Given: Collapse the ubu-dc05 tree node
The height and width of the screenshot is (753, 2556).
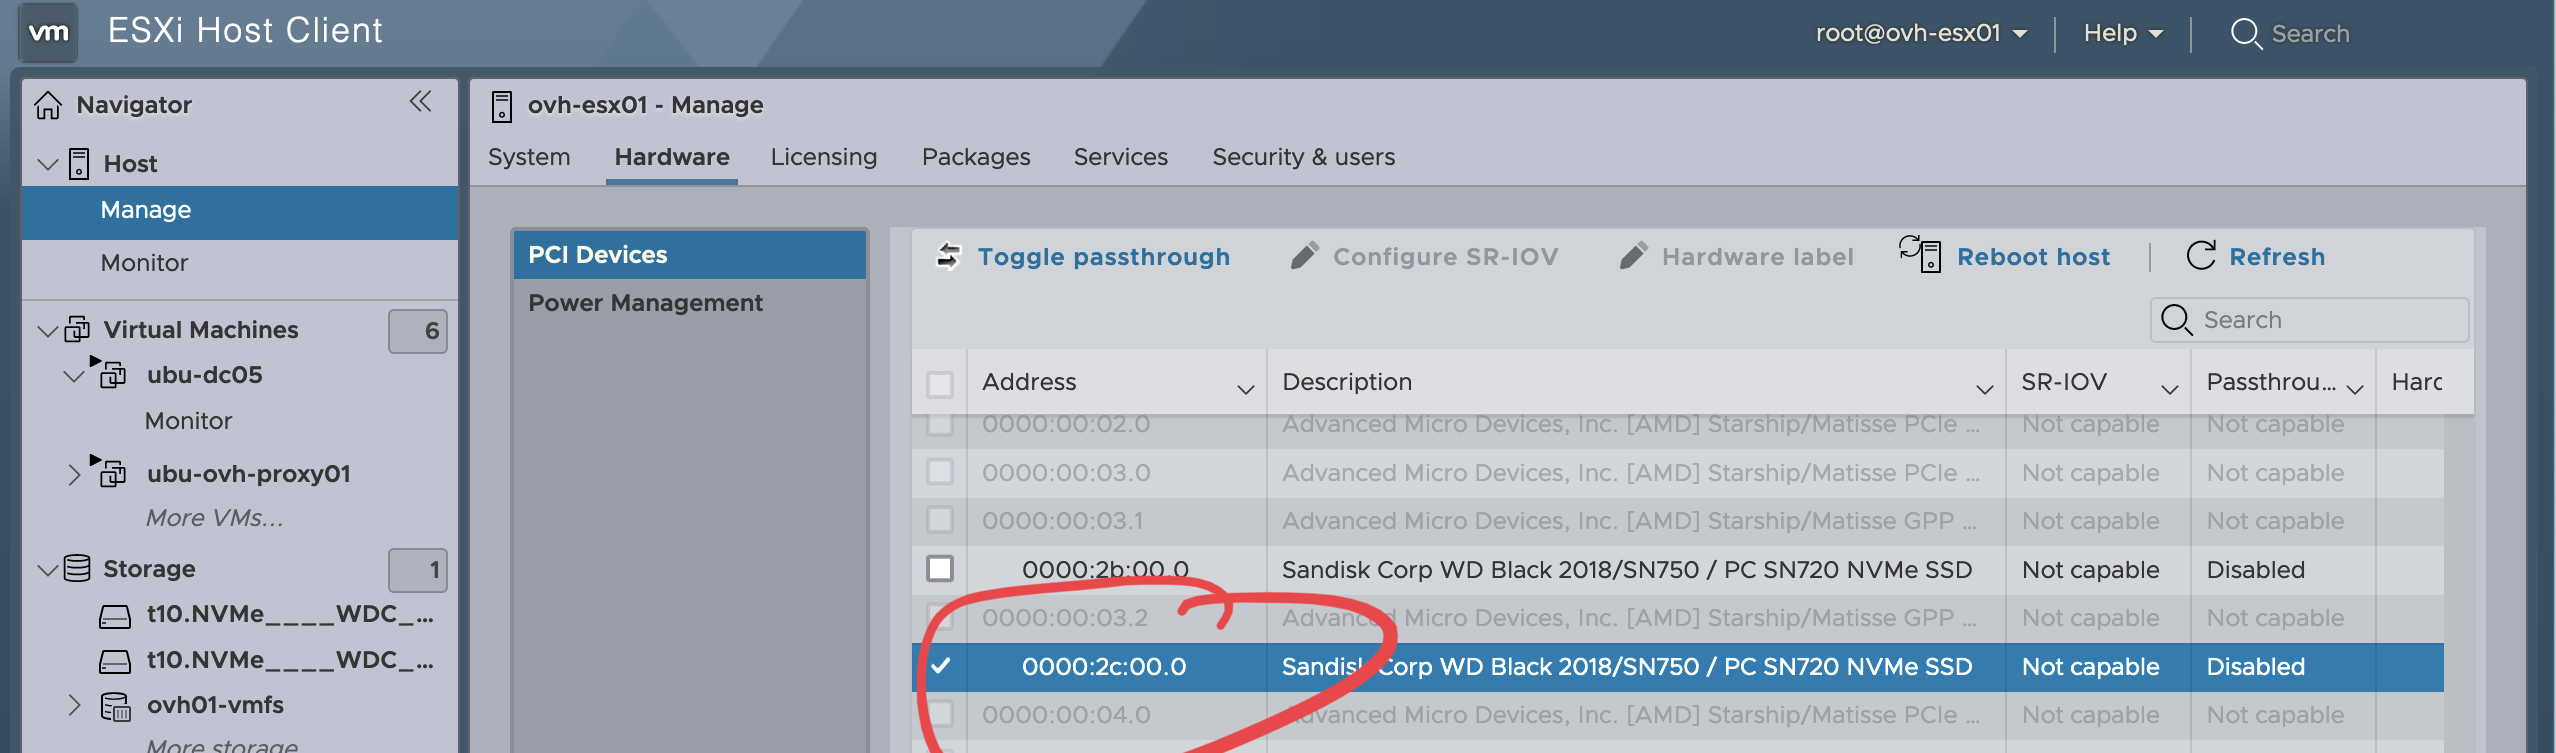Looking at the screenshot, I should pos(73,376).
